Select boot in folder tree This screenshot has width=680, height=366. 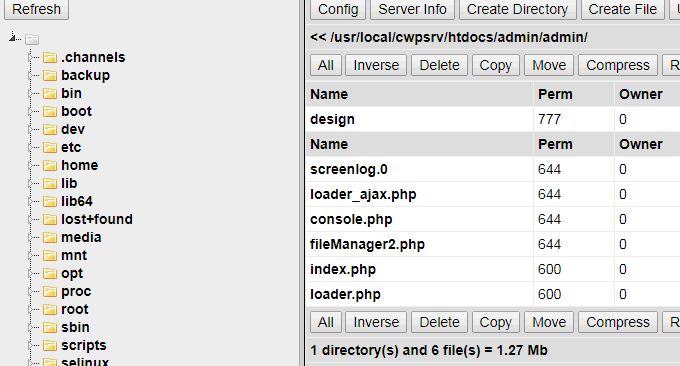tap(76, 111)
